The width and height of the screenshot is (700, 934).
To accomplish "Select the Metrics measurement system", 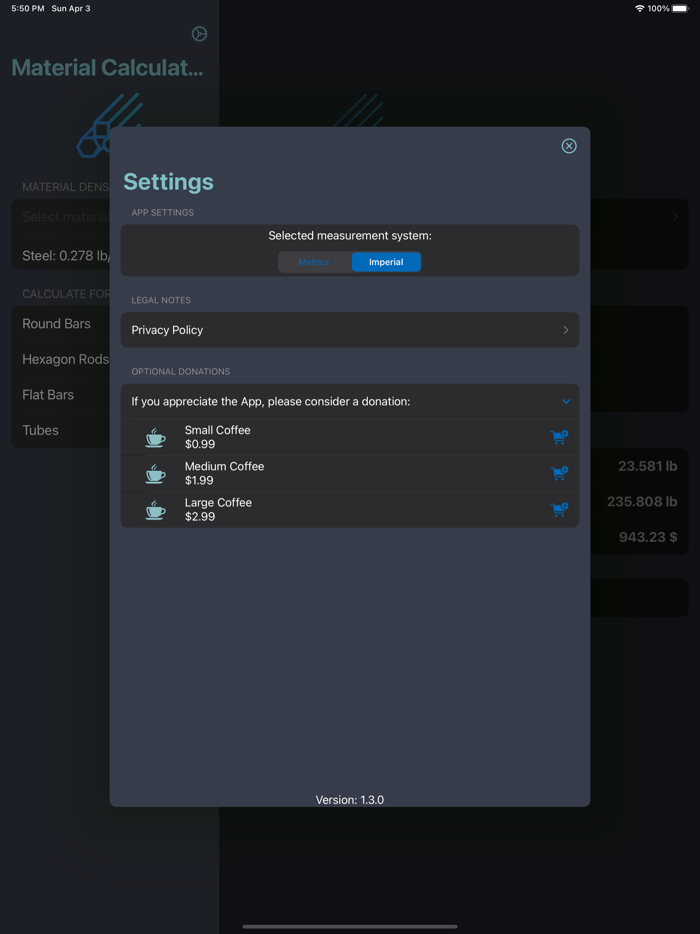I will click(x=315, y=262).
